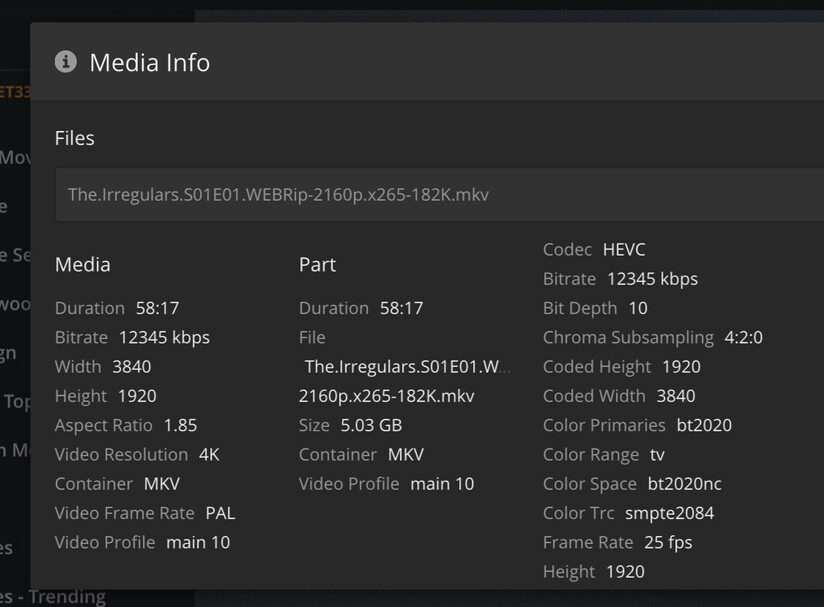Screen dimensions: 824x607
Task: Click the Color Space bt2020nc entry
Action: pyautogui.click(x=632, y=484)
